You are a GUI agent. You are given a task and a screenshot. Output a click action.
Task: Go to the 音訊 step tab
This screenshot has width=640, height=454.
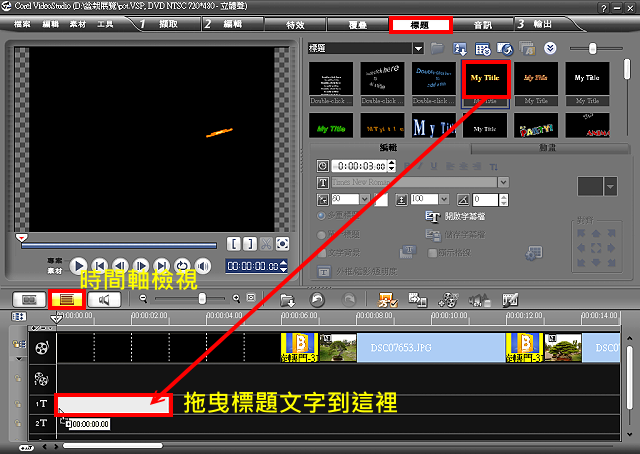(x=483, y=25)
